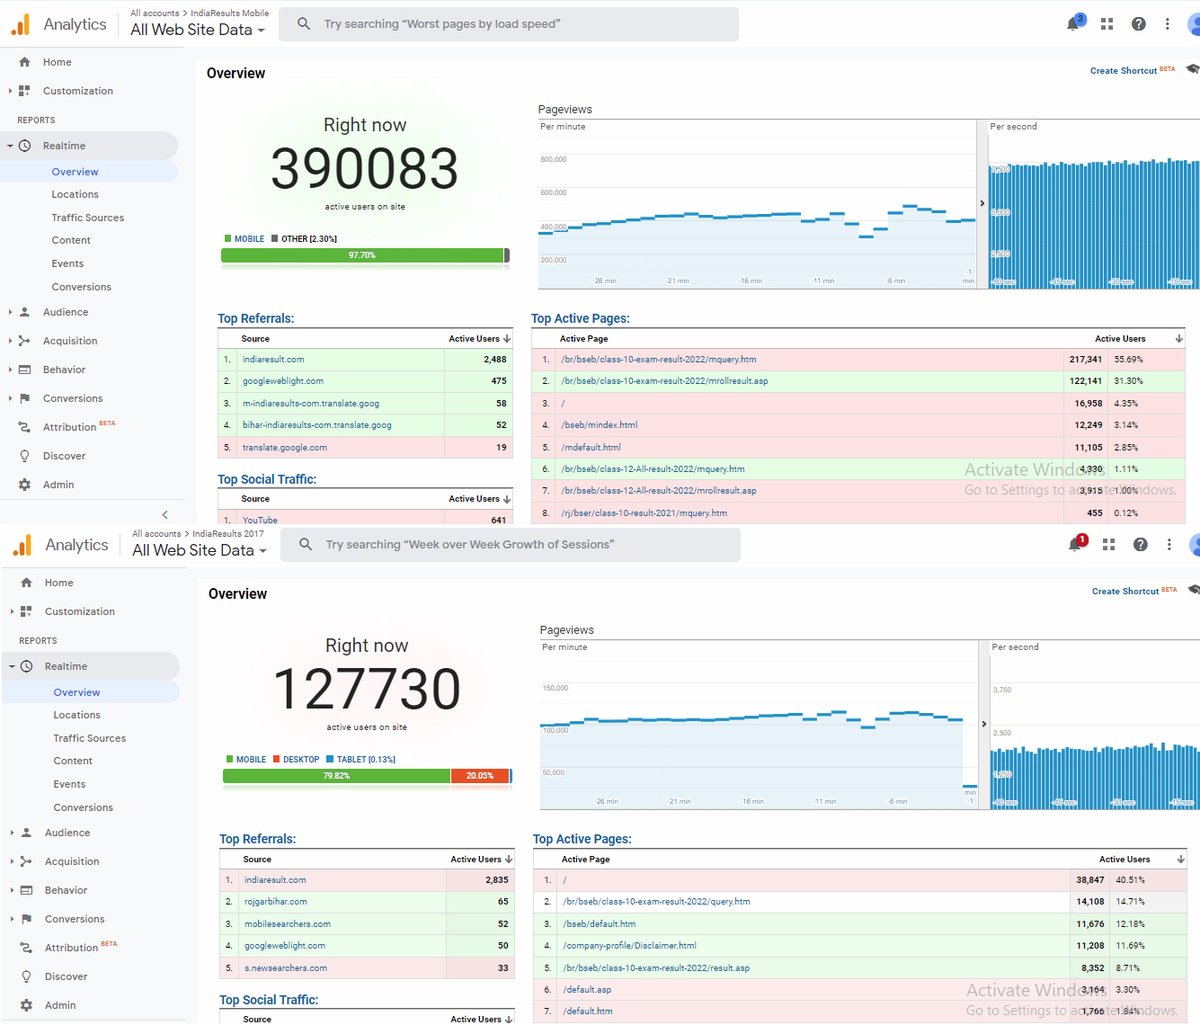Click Home house icon in IndiaResults Mobile sidebar
The image size is (1200, 1025).
[25, 62]
